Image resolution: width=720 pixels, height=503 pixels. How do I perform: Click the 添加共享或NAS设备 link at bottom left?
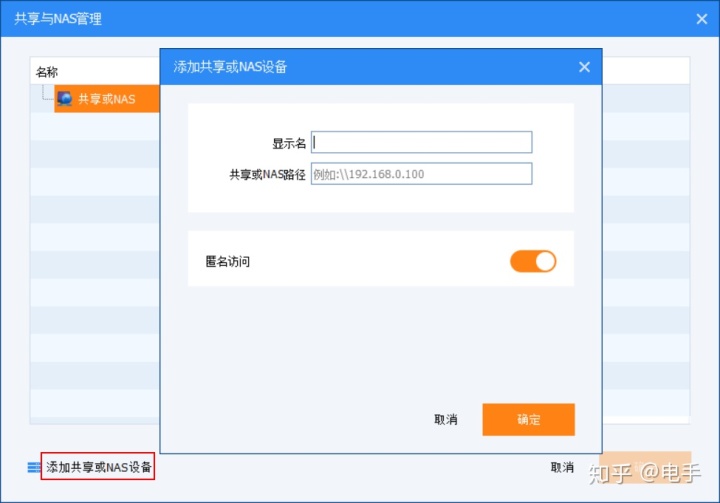(98, 467)
